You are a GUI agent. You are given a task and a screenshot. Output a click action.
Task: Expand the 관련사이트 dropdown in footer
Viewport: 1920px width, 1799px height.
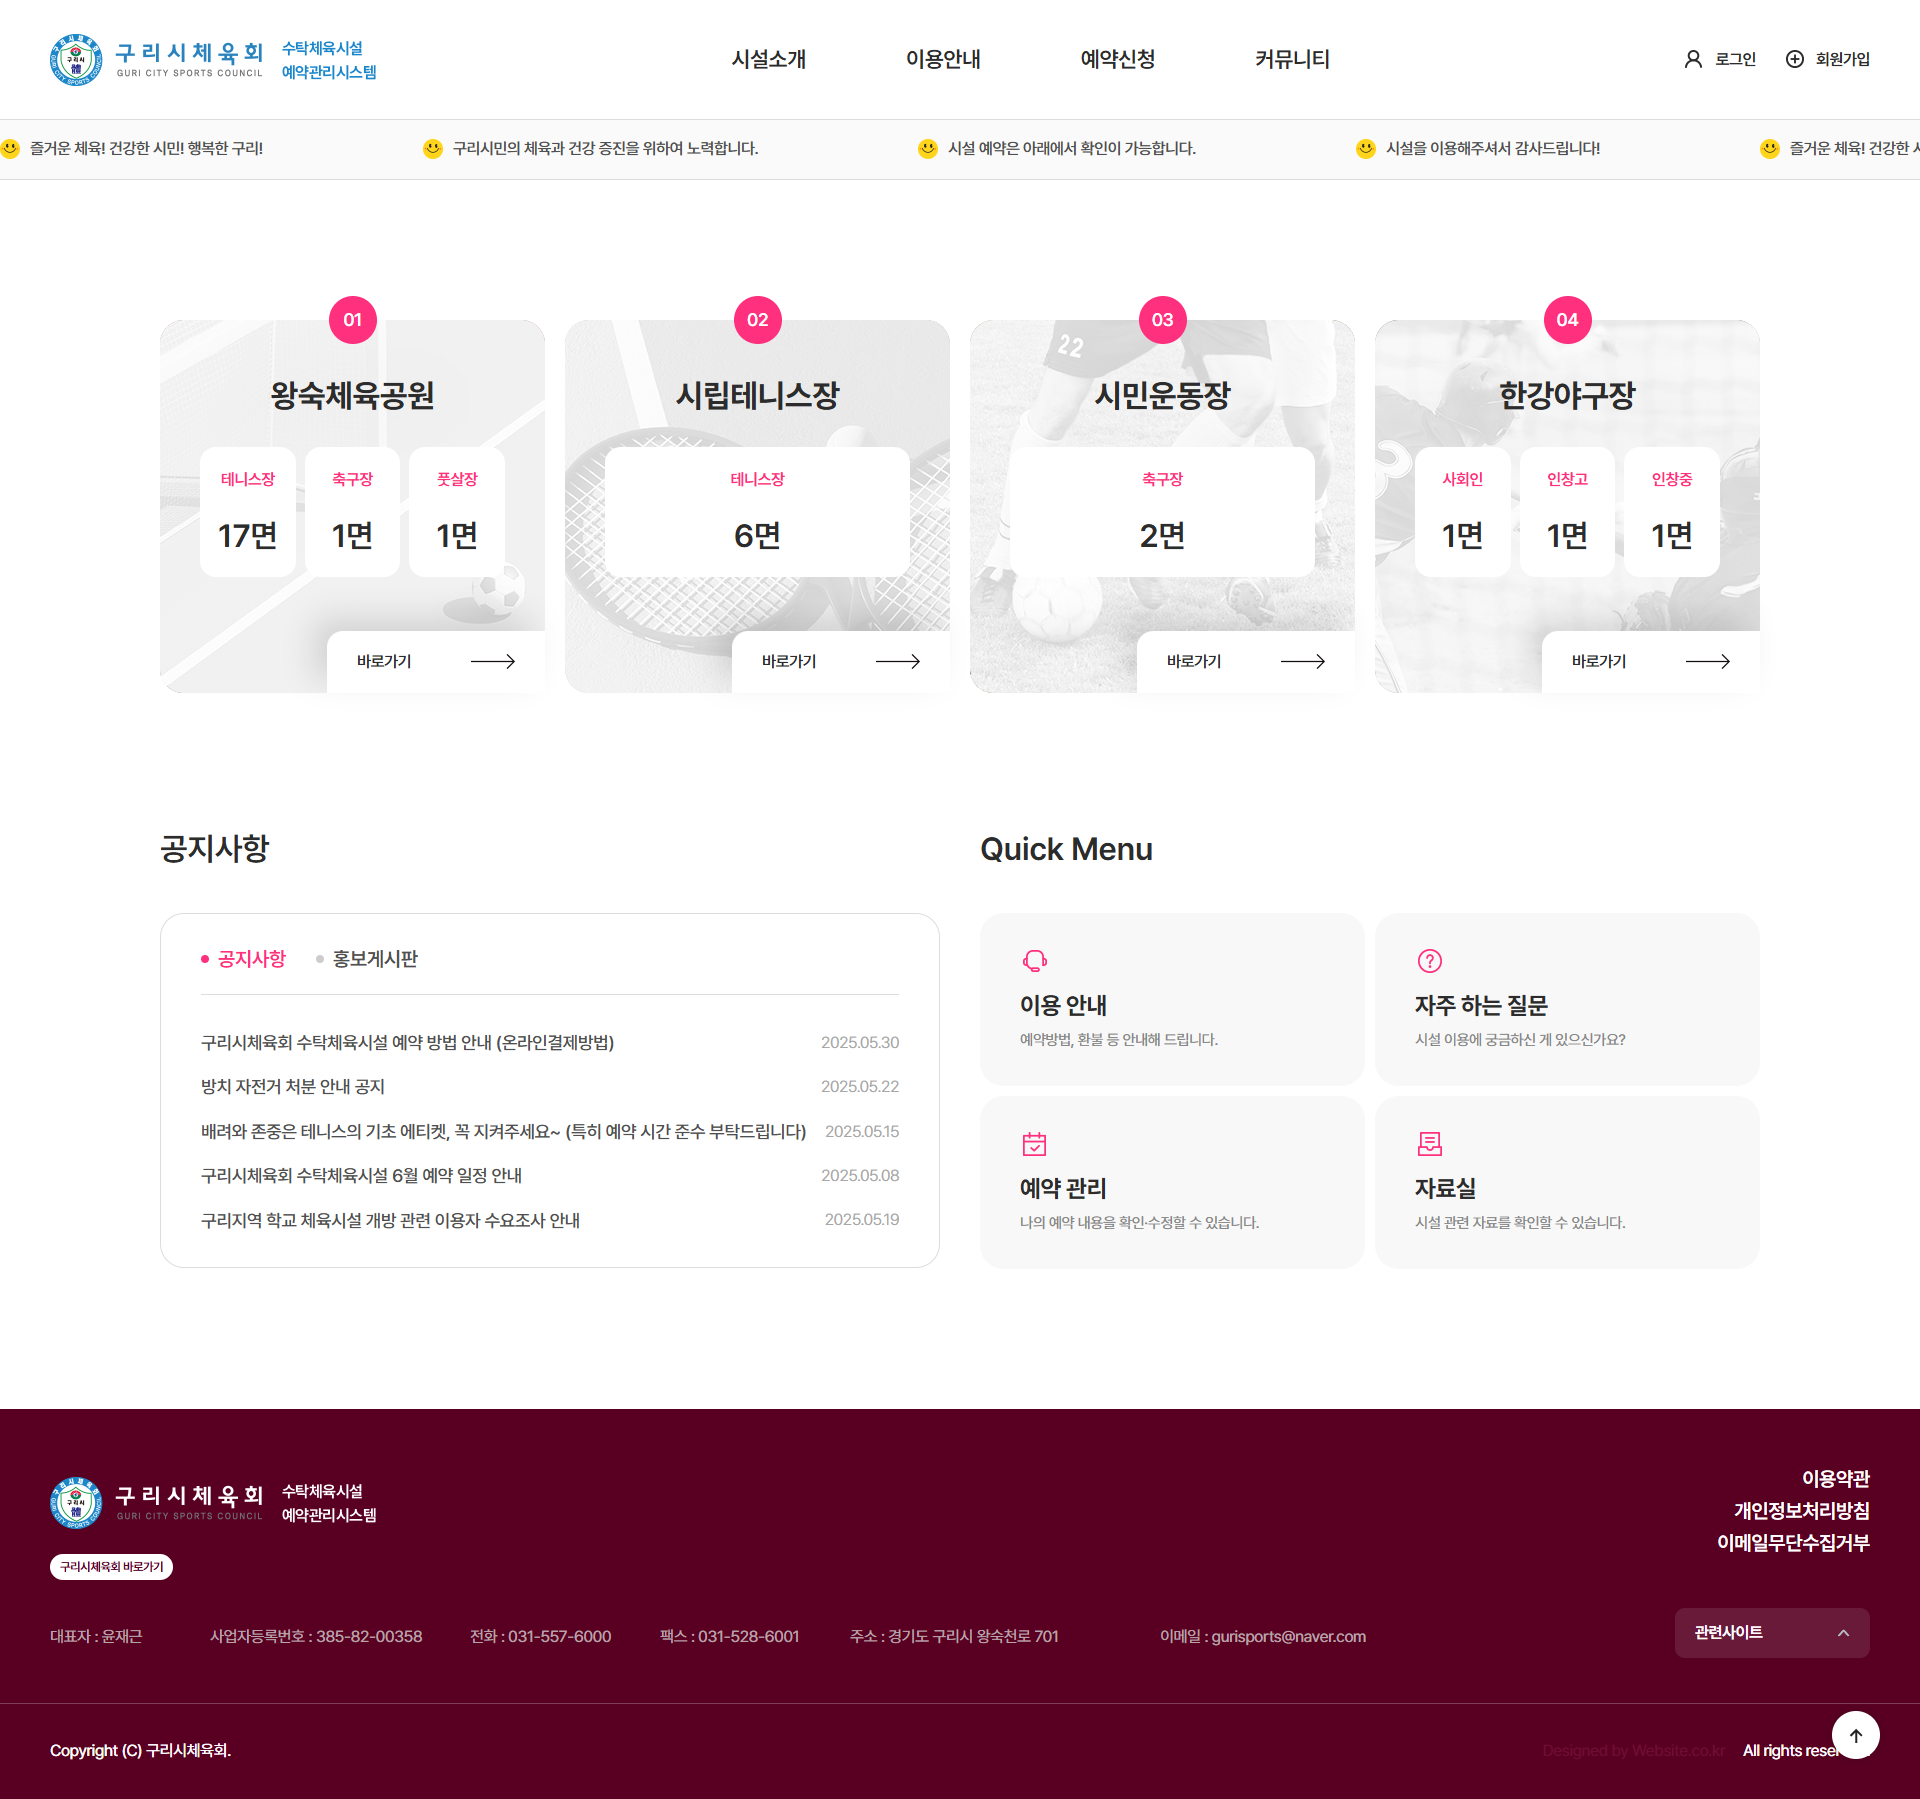(x=1772, y=1632)
